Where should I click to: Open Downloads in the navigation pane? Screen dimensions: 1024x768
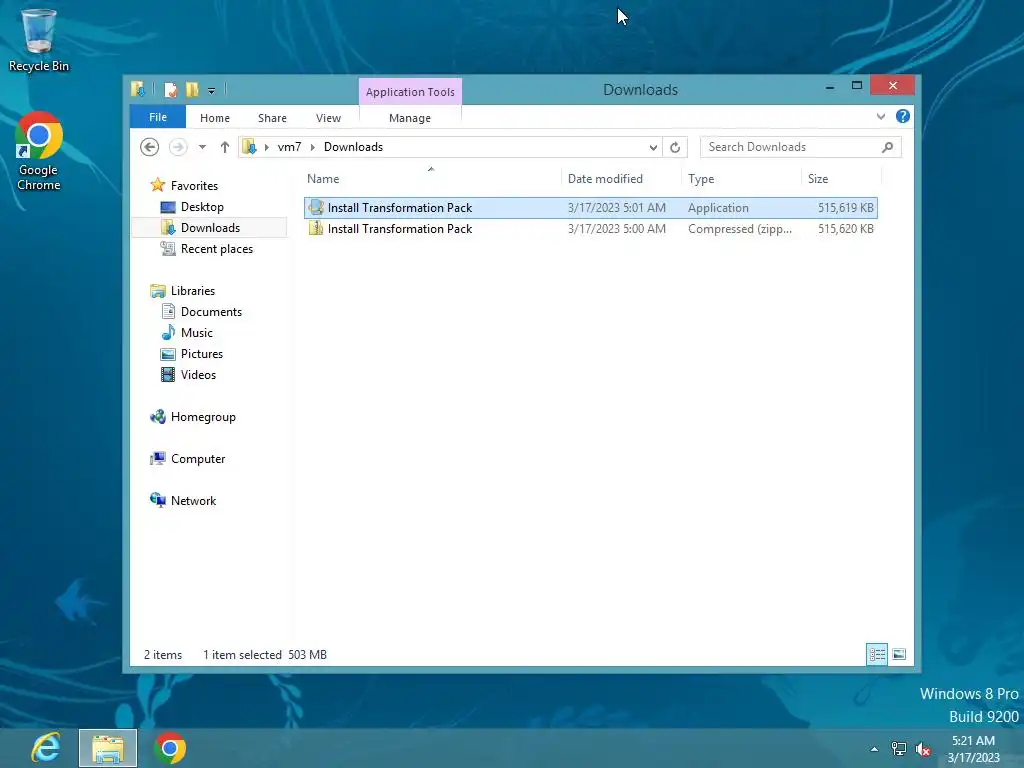pyautogui.click(x=210, y=228)
